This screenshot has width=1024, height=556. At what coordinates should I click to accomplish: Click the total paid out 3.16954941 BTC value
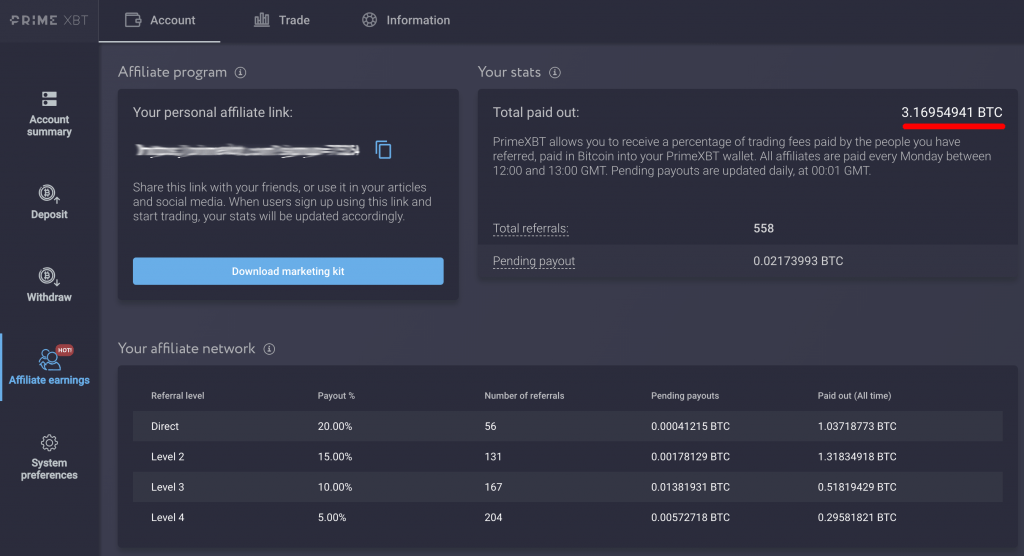point(952,112)
